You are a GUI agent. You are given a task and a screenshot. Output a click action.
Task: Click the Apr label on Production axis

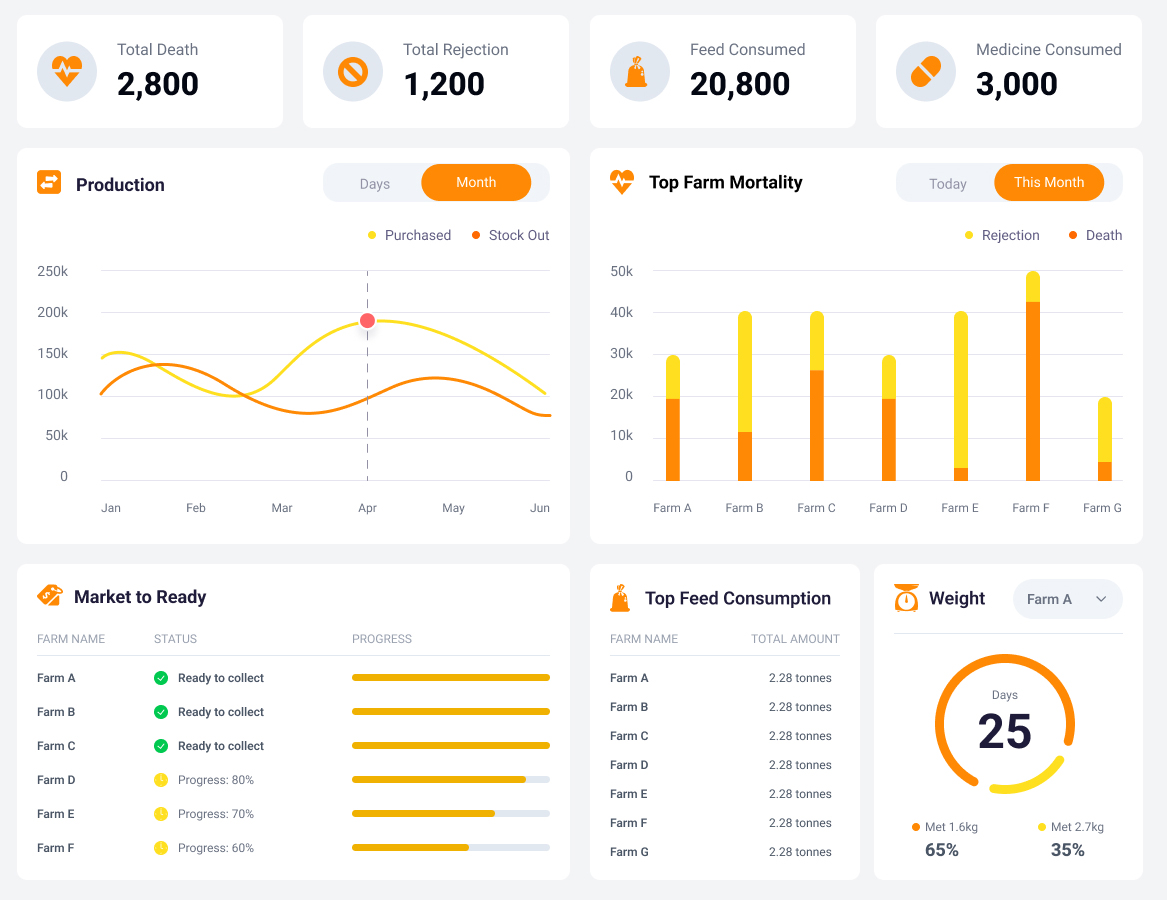(367, 508)
